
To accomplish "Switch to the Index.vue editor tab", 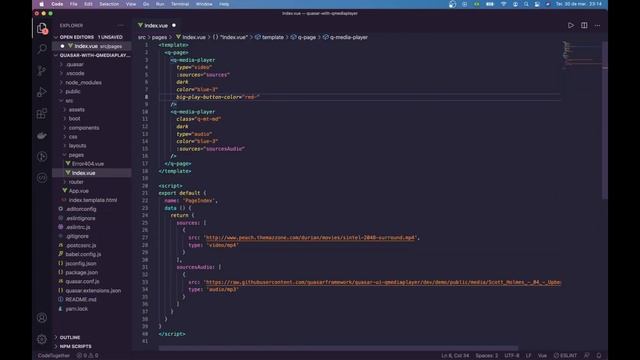I will click(x=157, y=25).
